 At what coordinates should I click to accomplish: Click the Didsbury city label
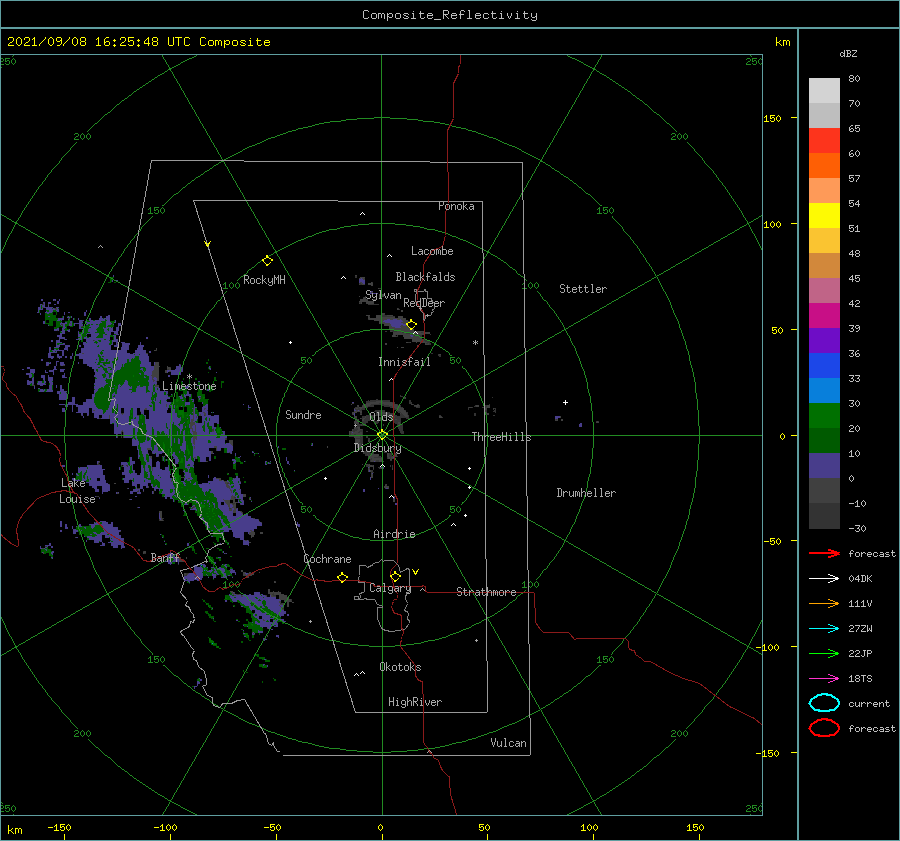[x=378, y=448]
